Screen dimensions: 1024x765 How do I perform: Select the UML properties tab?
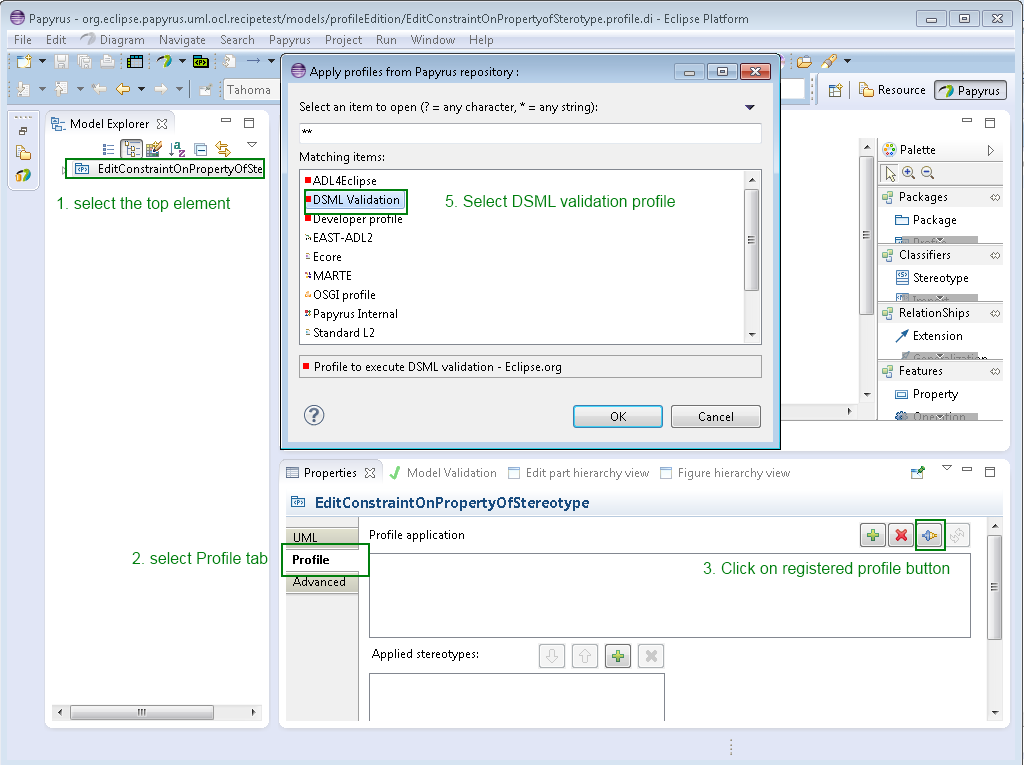[x=321, y=537]
